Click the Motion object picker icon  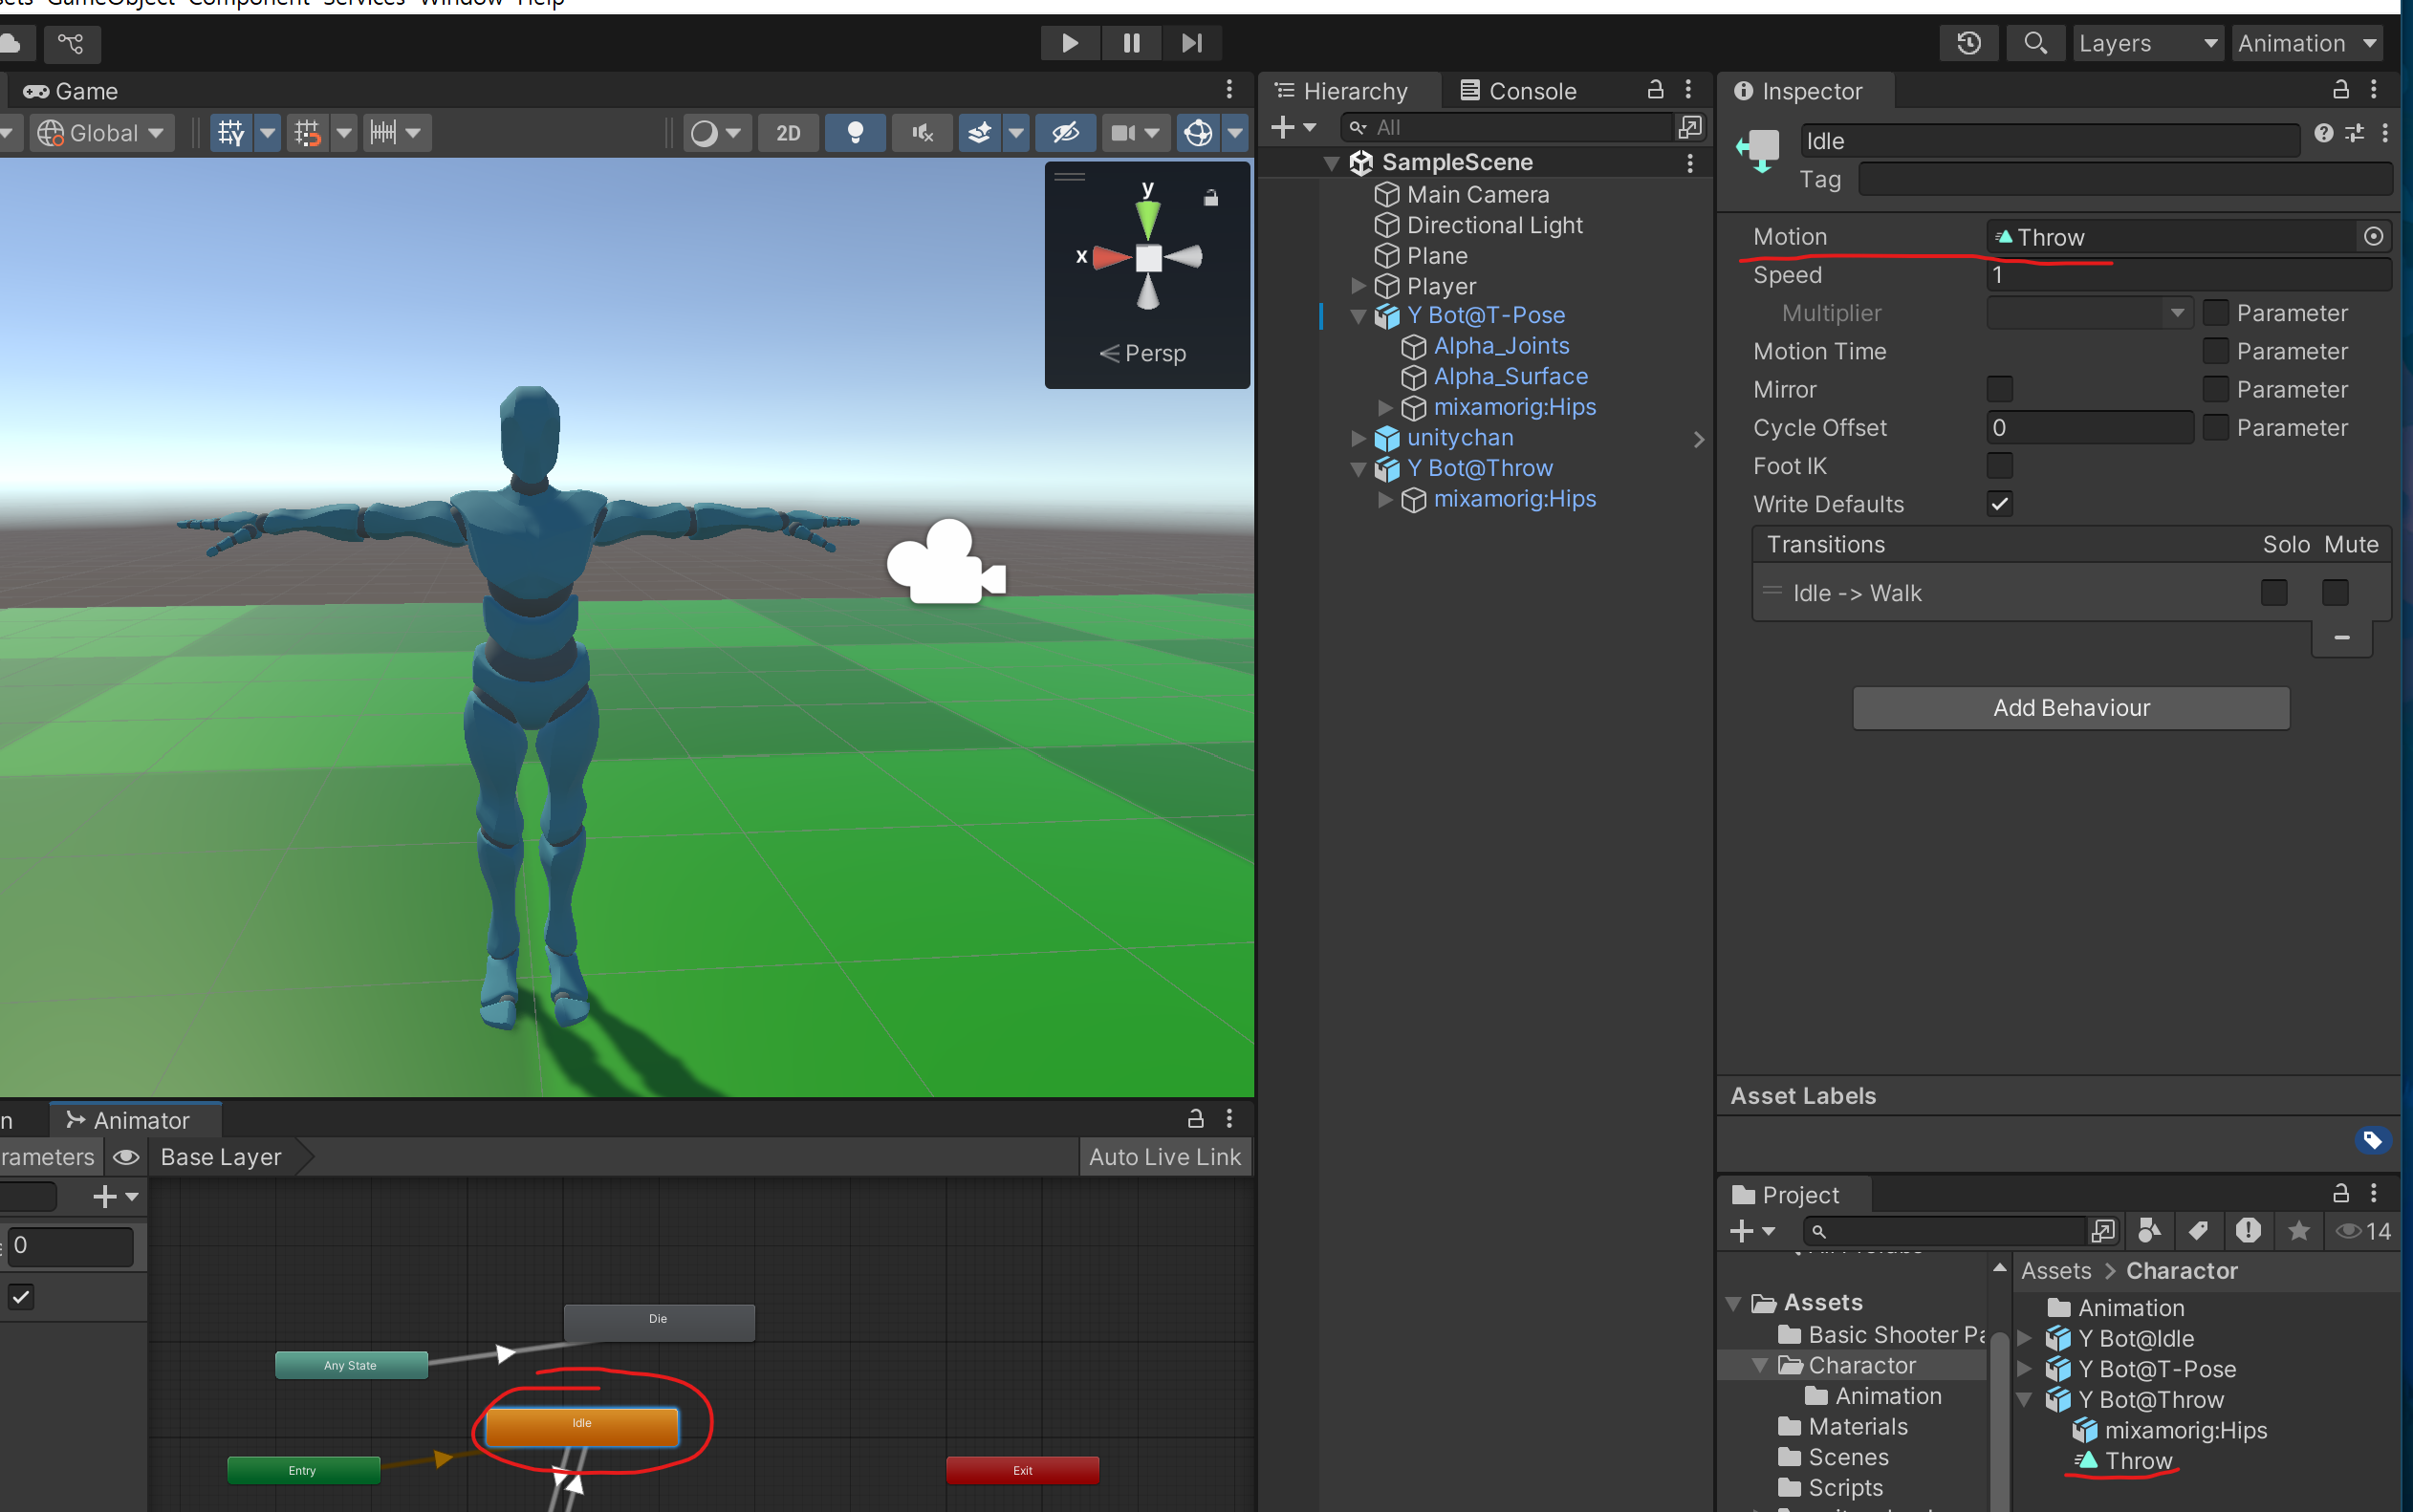pyautogui.click(x=2373, y=237)
